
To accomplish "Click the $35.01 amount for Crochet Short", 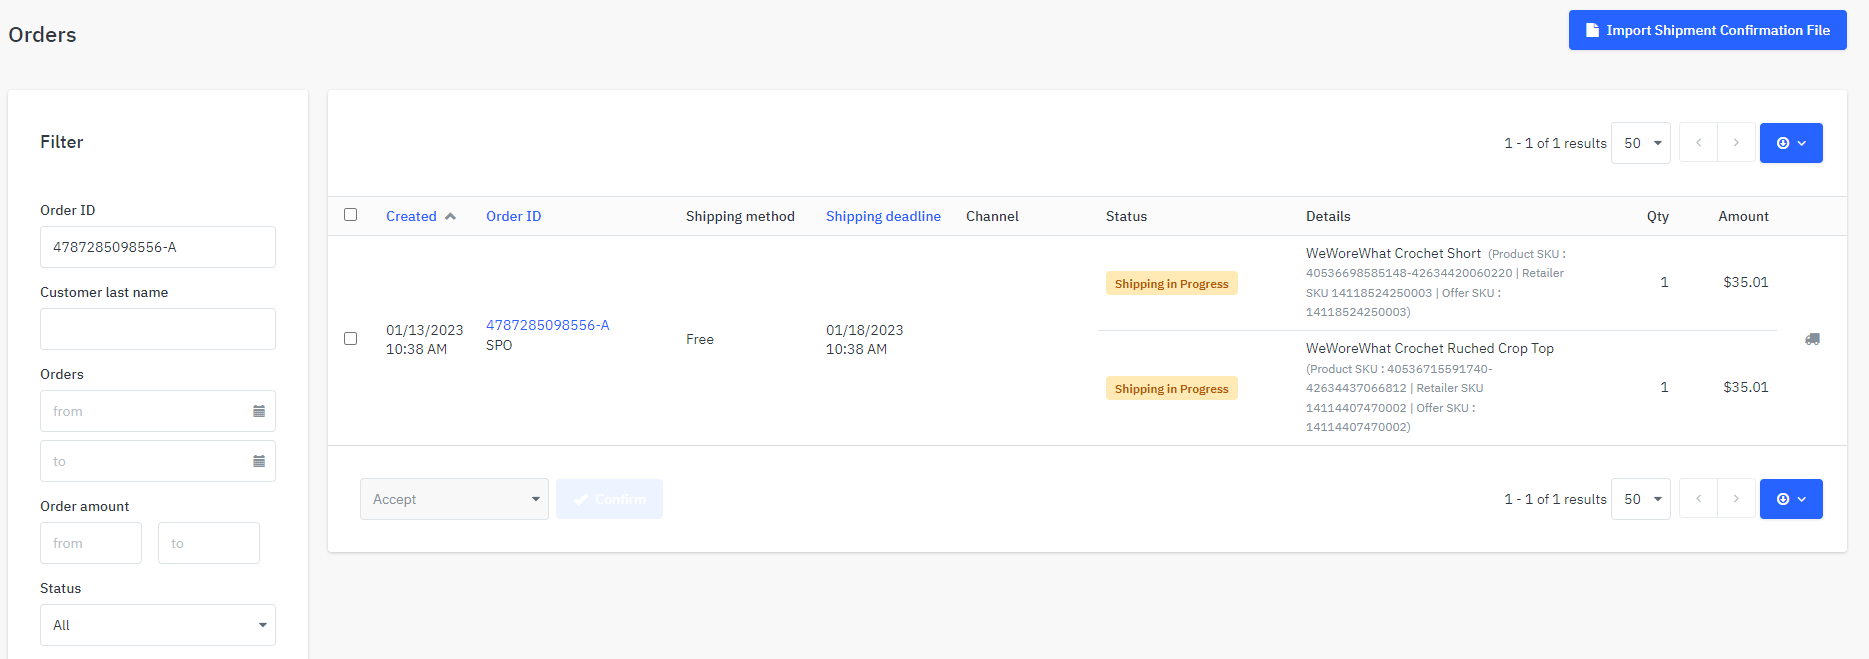I will point(1746,282).
